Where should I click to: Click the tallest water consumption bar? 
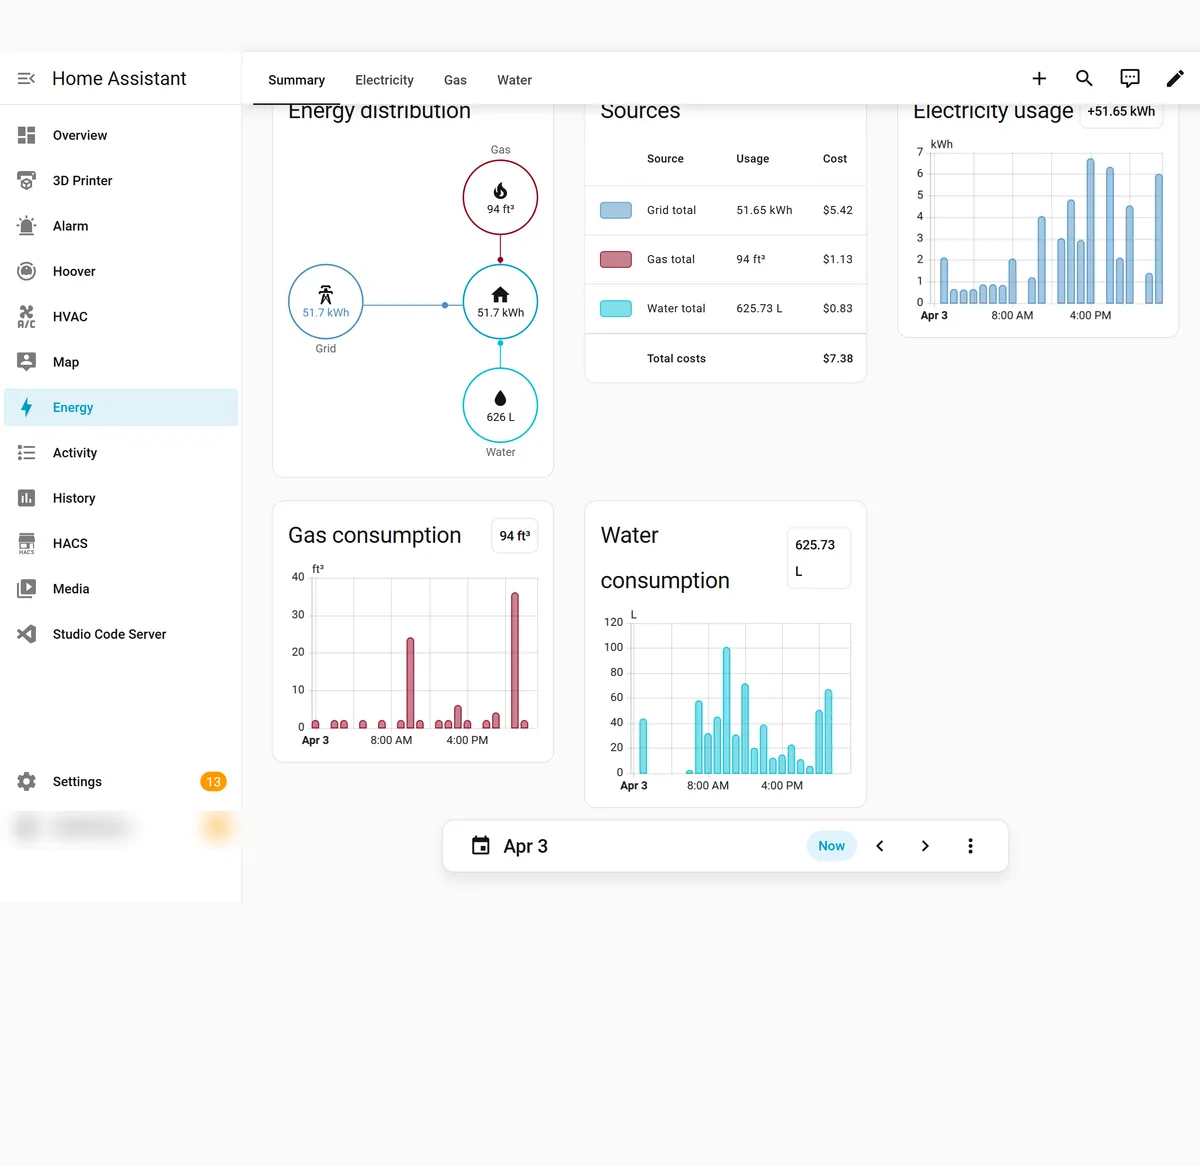(726, 710)
